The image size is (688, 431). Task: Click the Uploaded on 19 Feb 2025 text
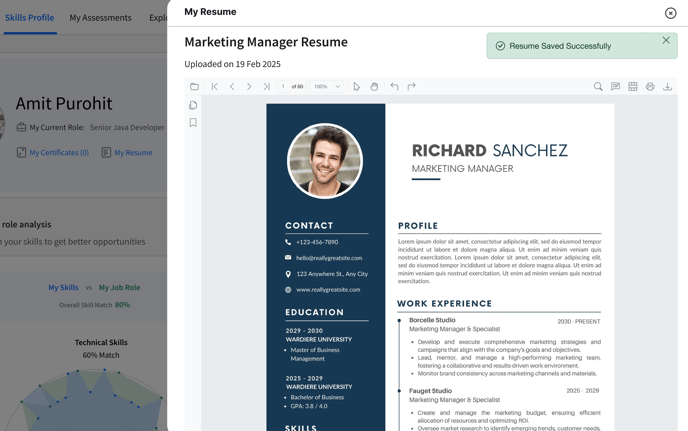232,64
